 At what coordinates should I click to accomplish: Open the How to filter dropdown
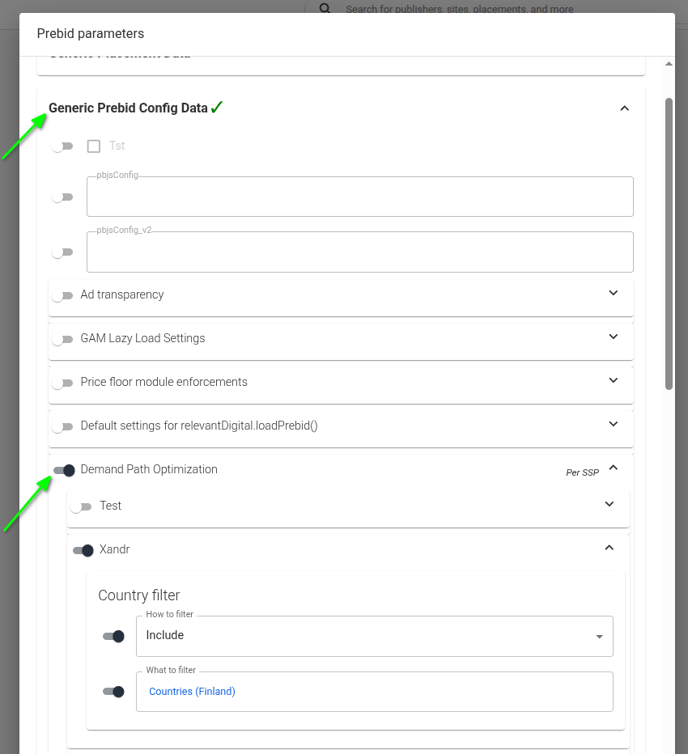(374, 636)
